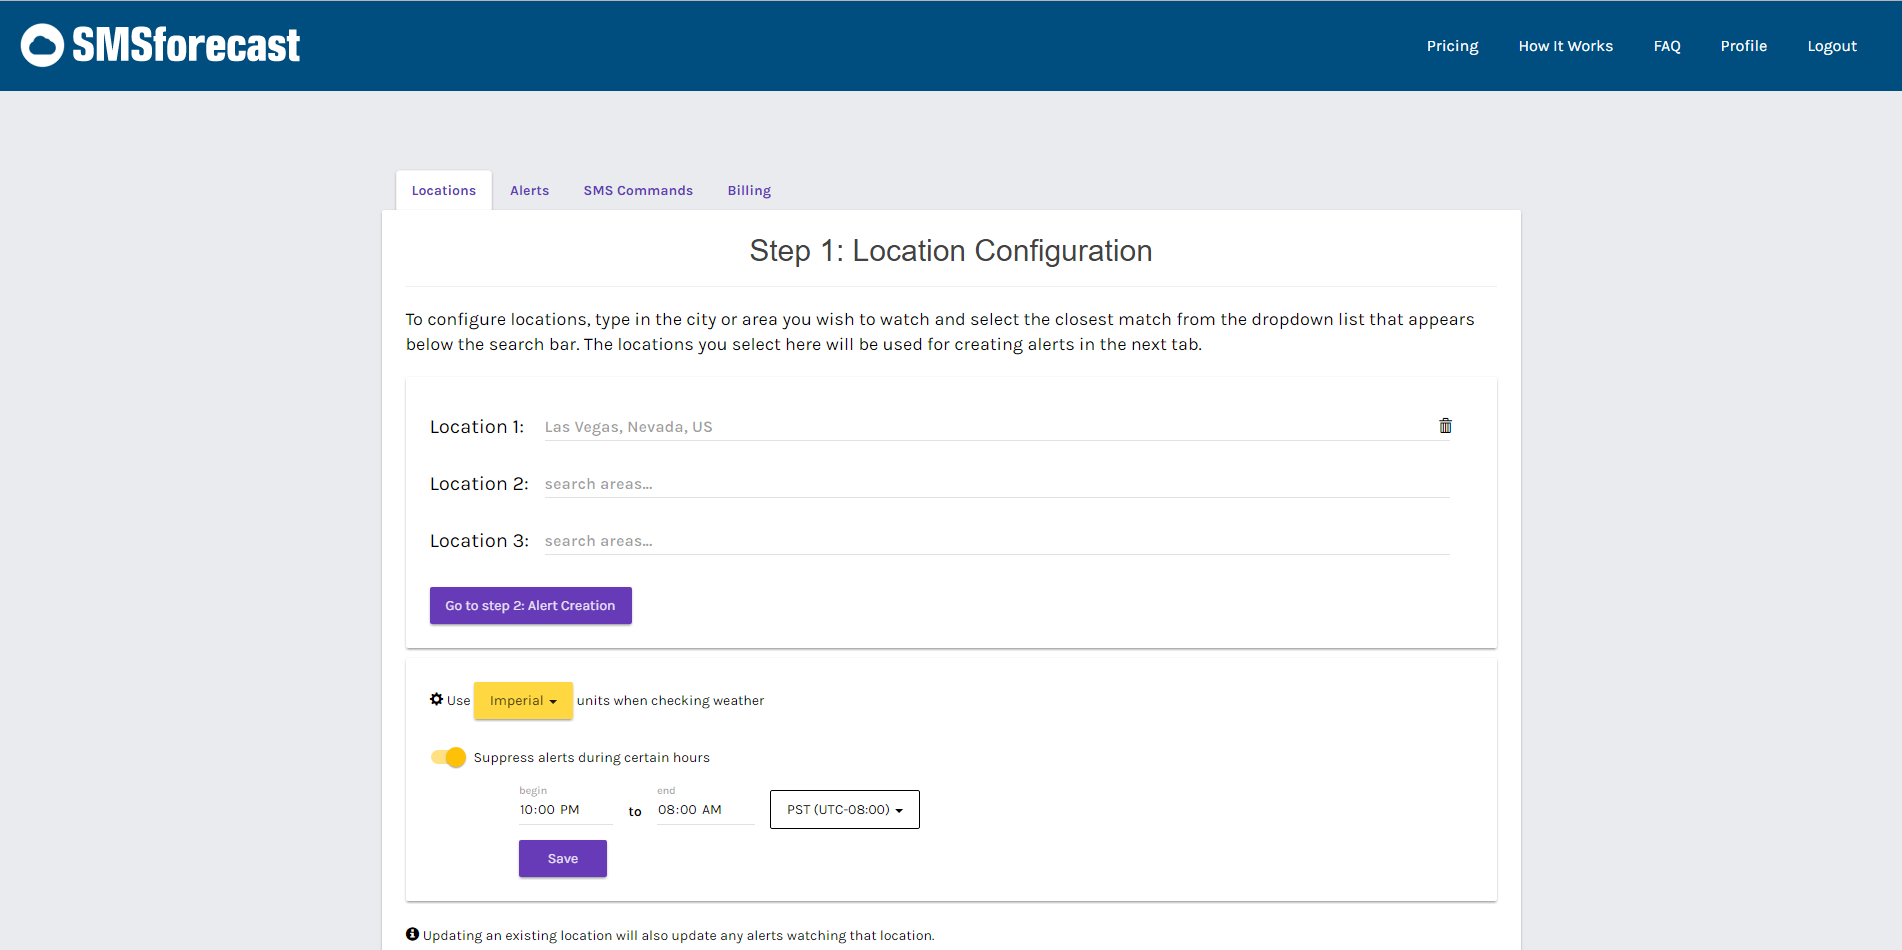Delete Location 1 with the trash icon
Image resolution: width=1902 pixels, height=950 pixels.
pos(1445,426)
